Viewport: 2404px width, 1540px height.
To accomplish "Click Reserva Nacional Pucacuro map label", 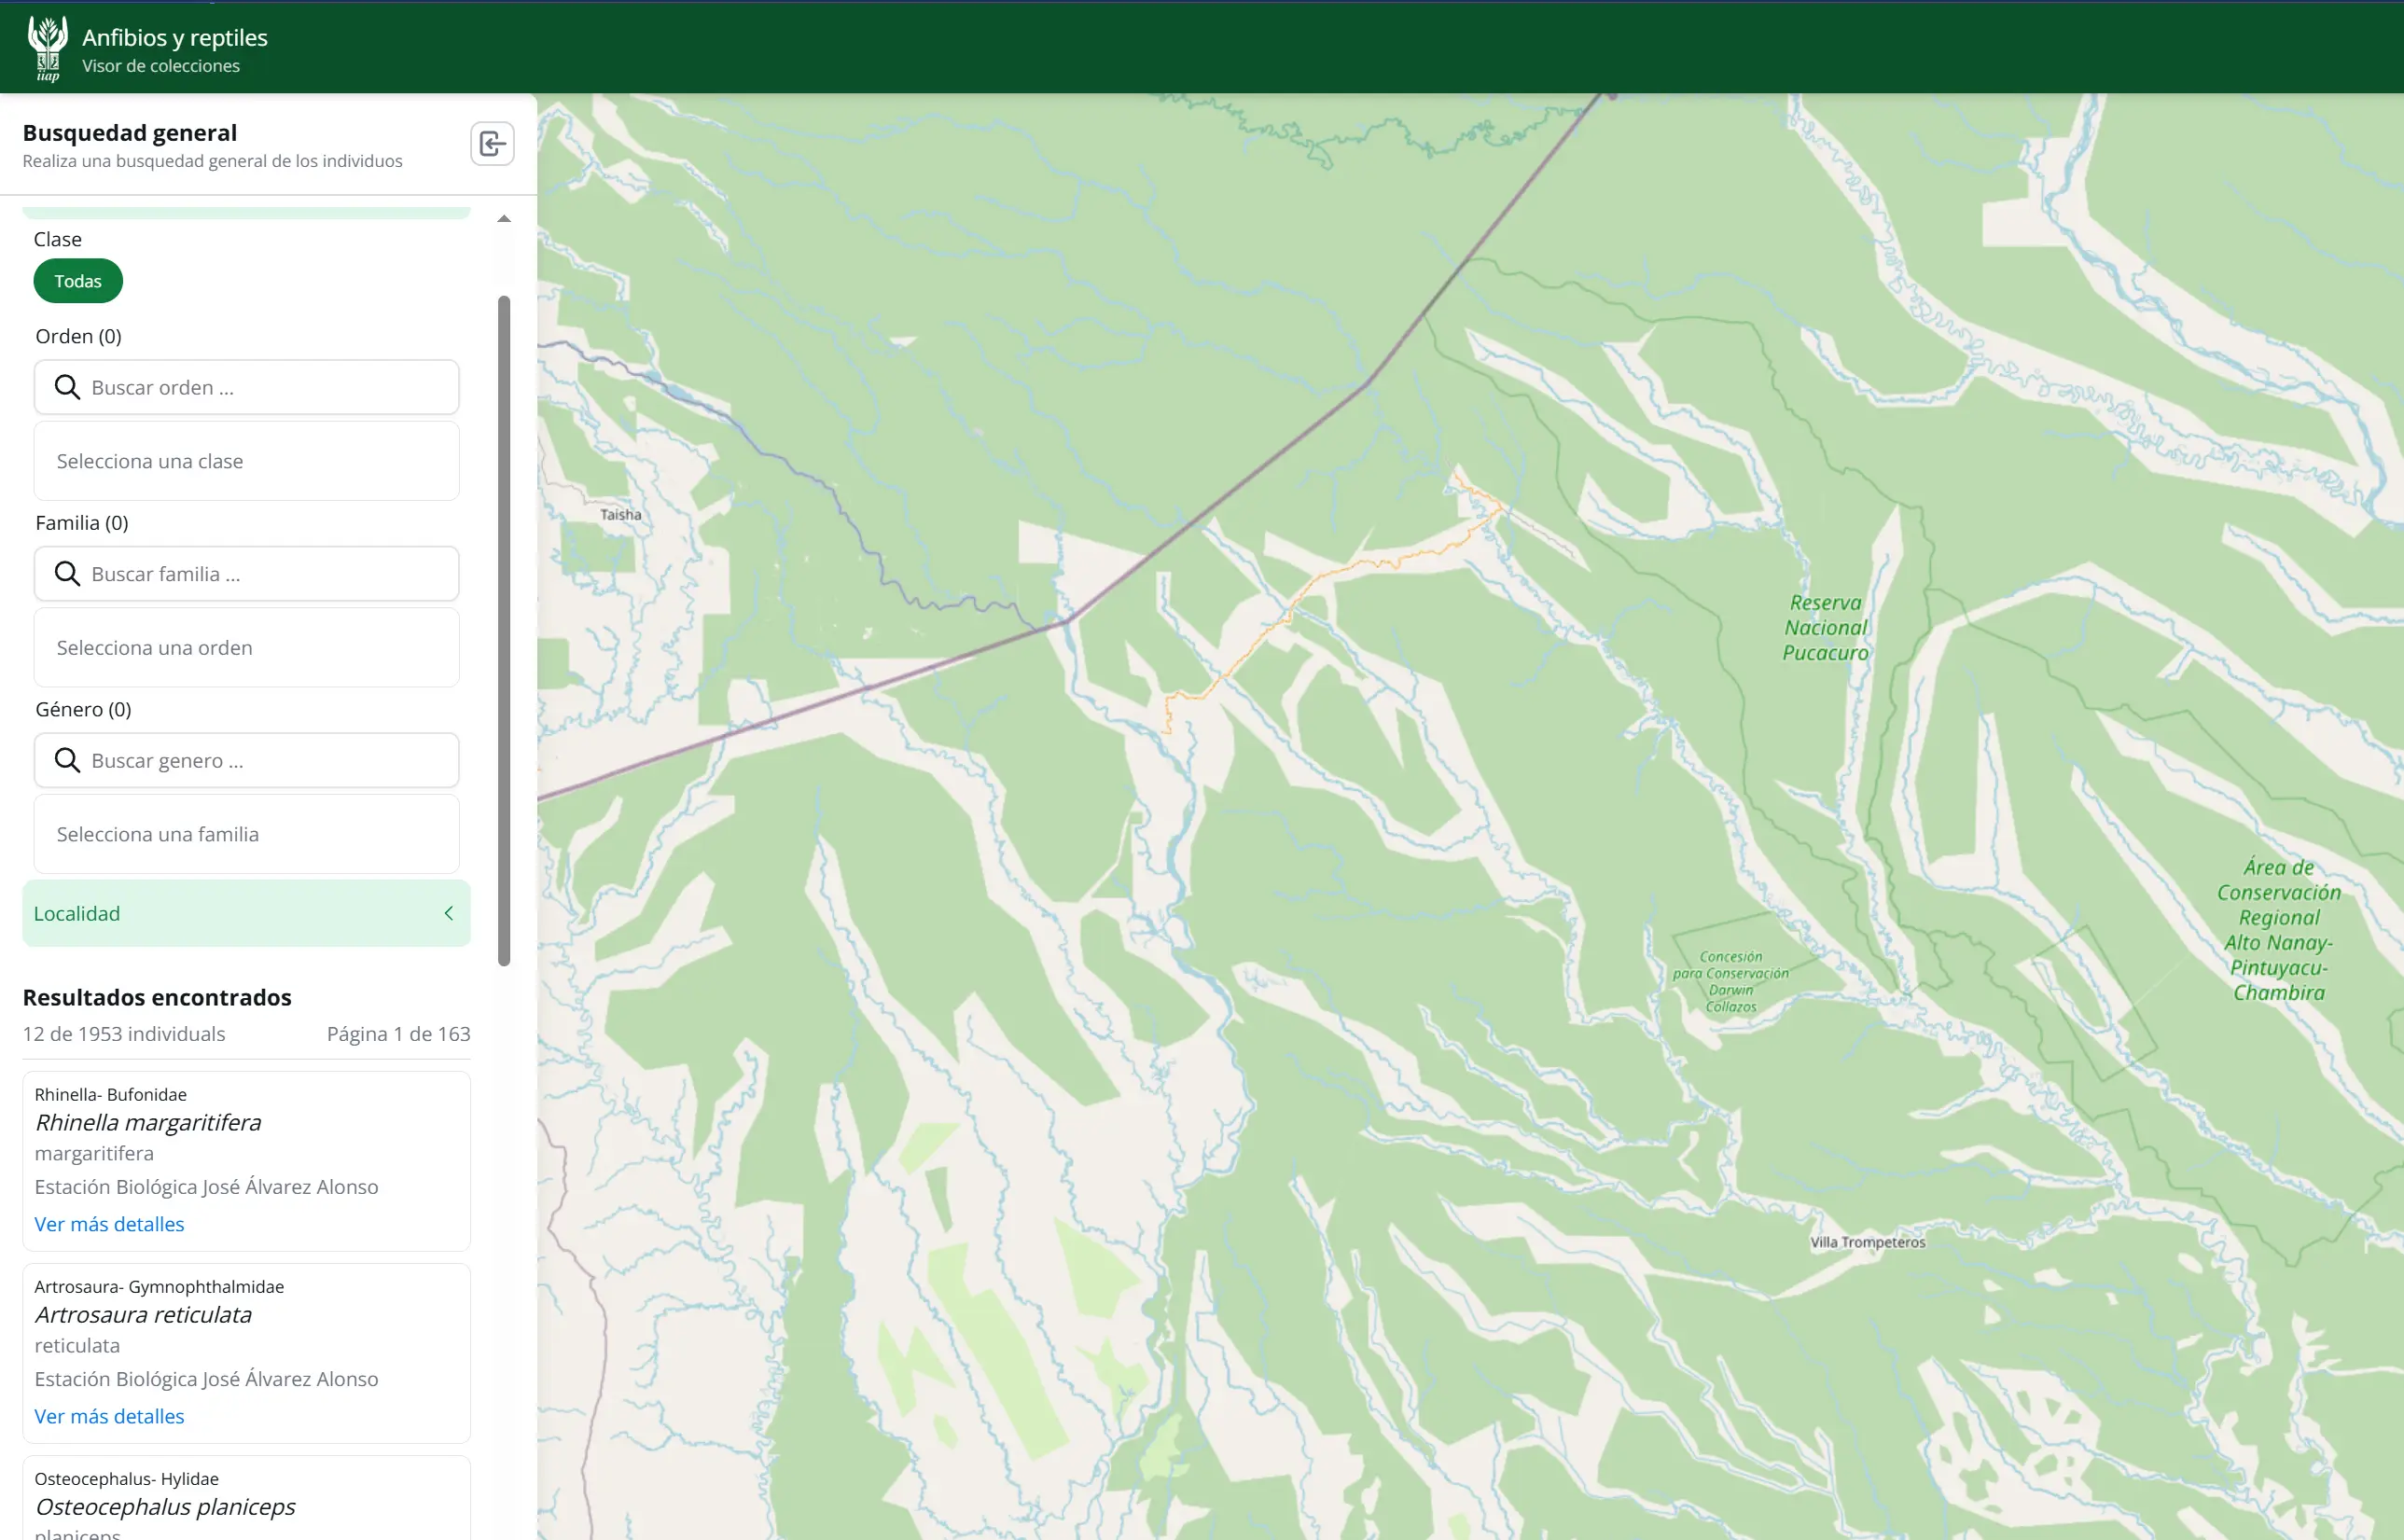I will (x=1825, y=628).
